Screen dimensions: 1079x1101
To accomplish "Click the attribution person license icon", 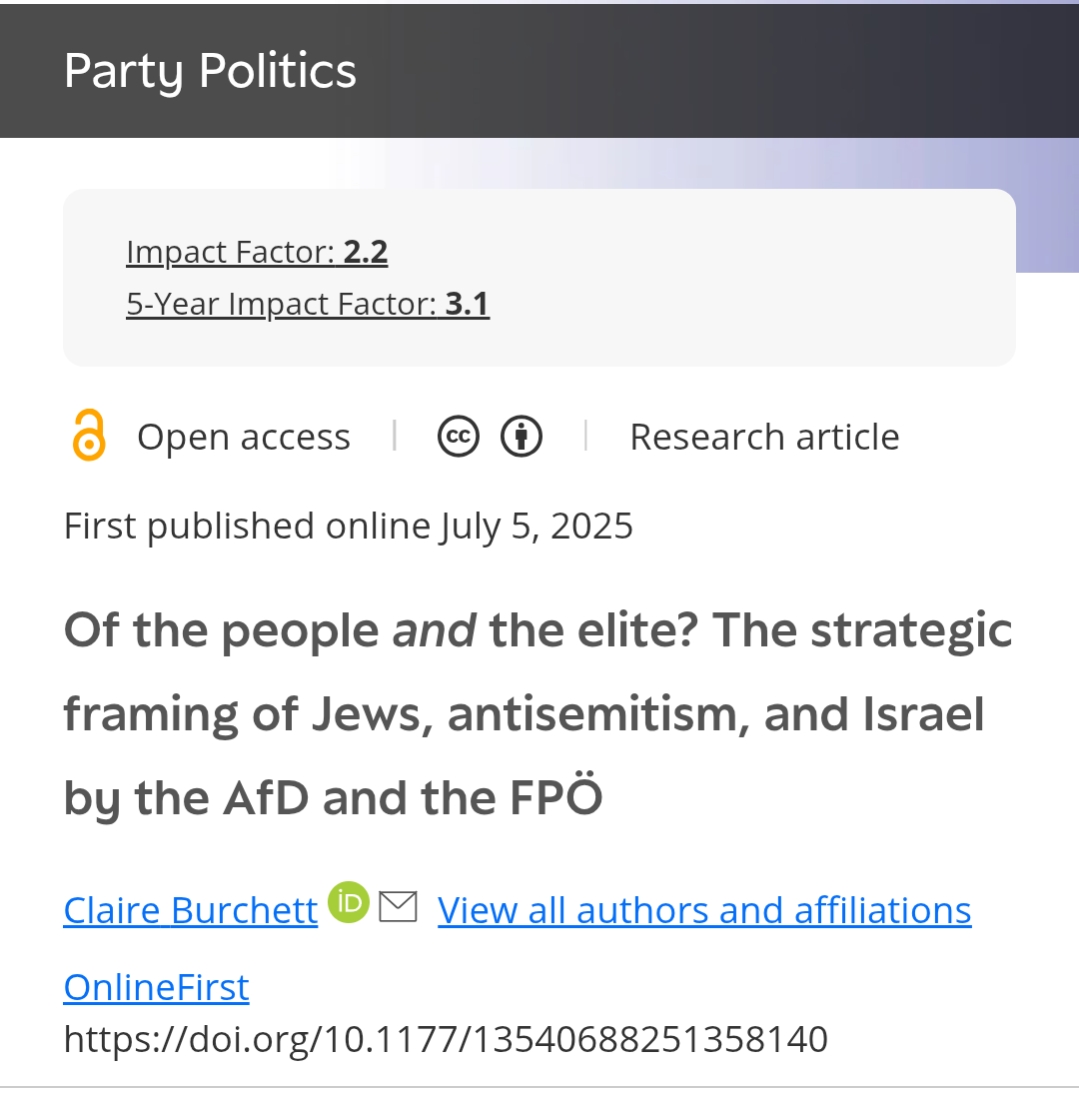I will (x=521, y=437).
